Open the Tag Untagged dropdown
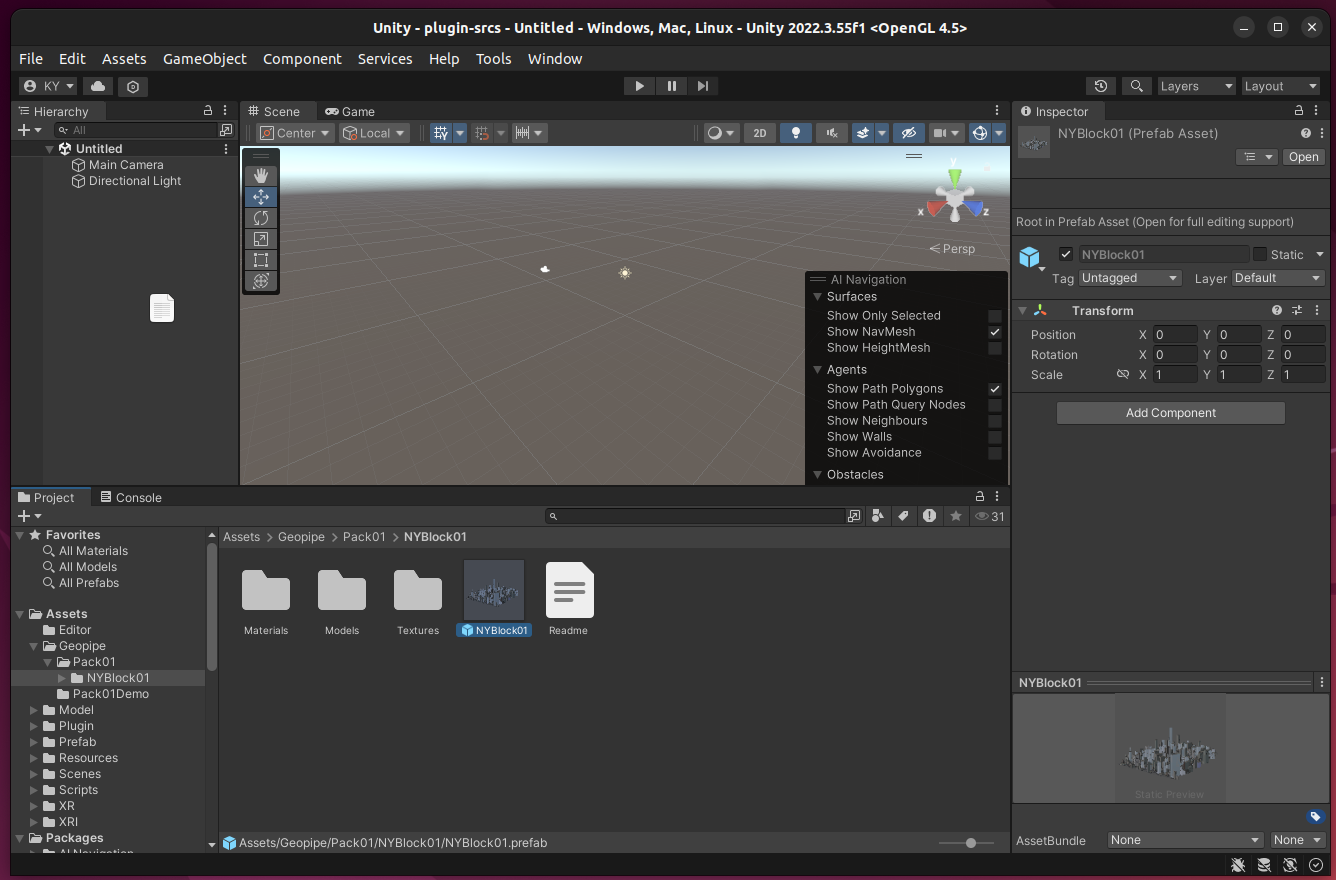This screenshot has height=880, width=1336. [x=1130, y=278]
